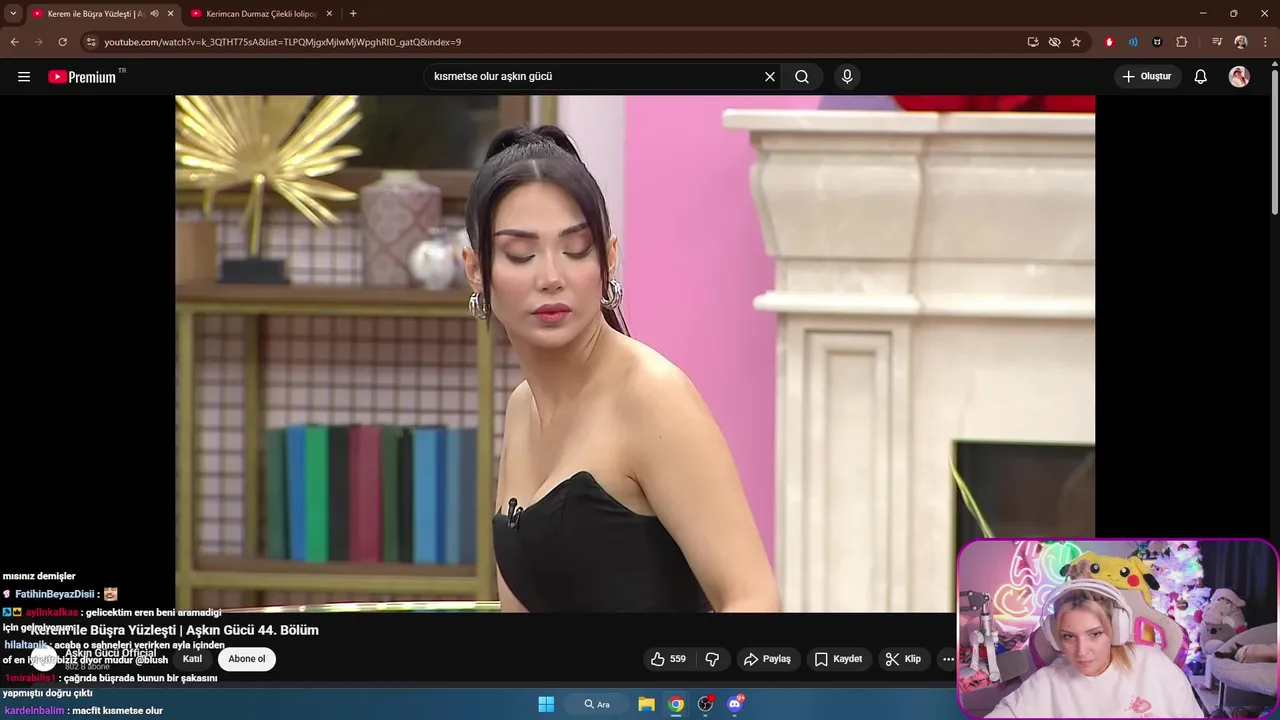The image size is (1280, 720).
Task: Open Chrome three-dot menu
Action: [1265, 42]
